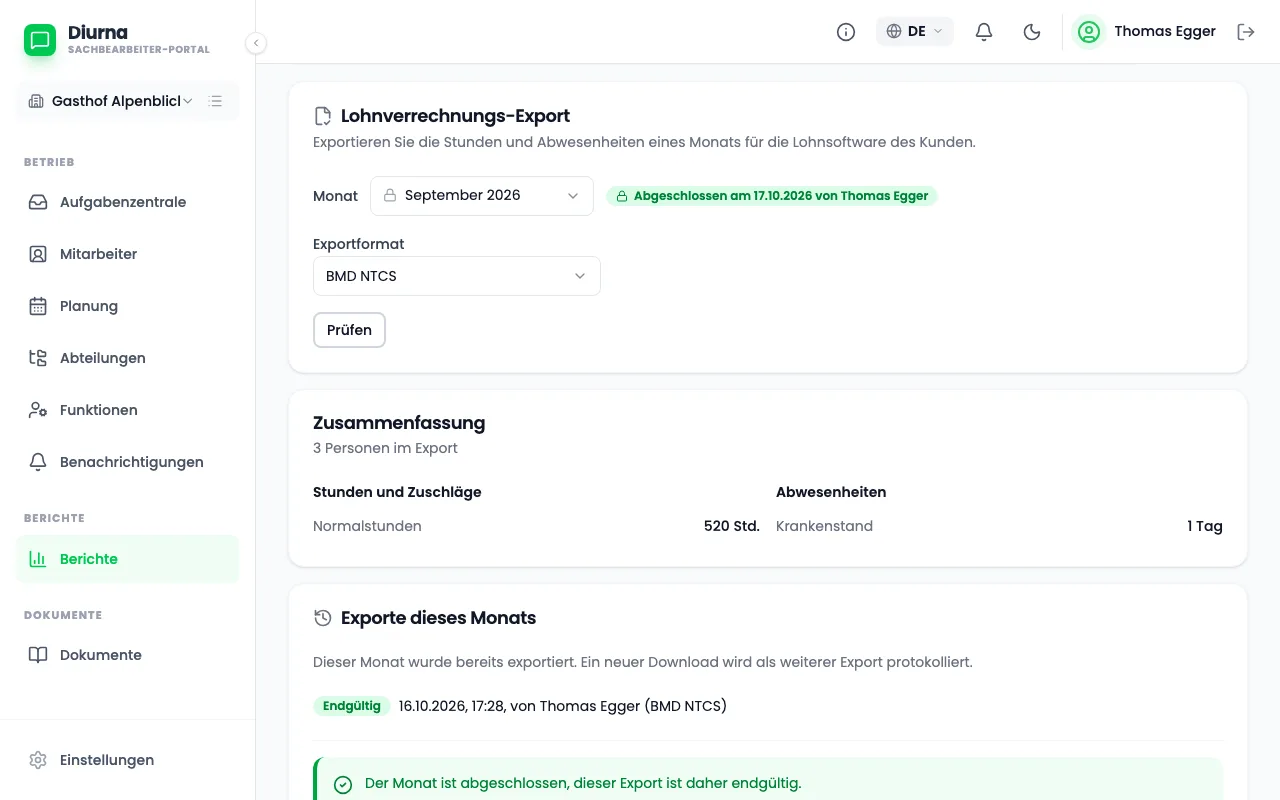Click the Abgeschlossen am 17.10.2026 badge
This screenshot has width=1280, height=800.
(772, 196)
